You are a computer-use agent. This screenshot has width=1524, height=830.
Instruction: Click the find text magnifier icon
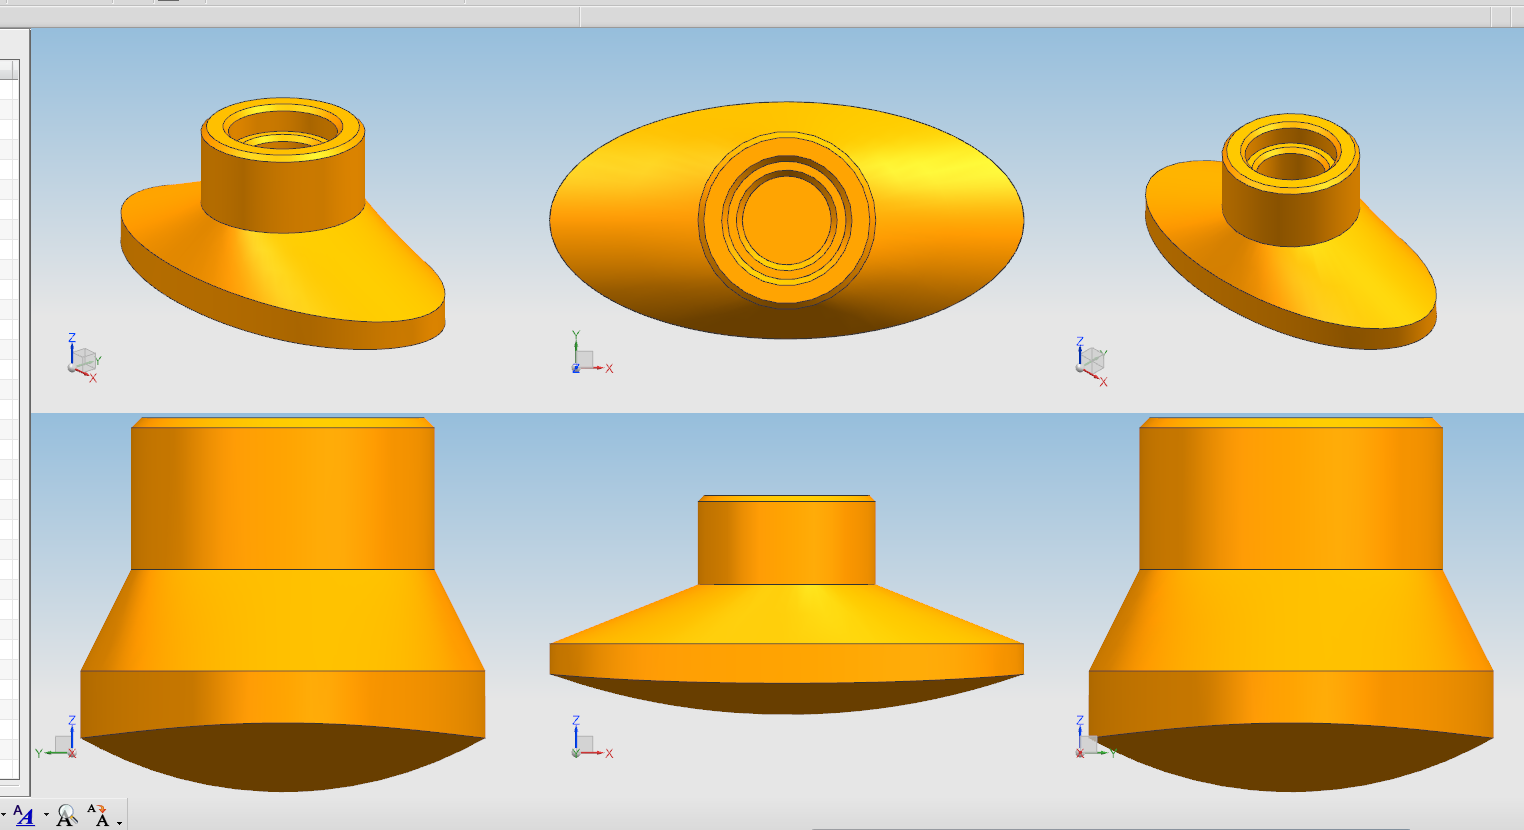(x=66, y=816)
